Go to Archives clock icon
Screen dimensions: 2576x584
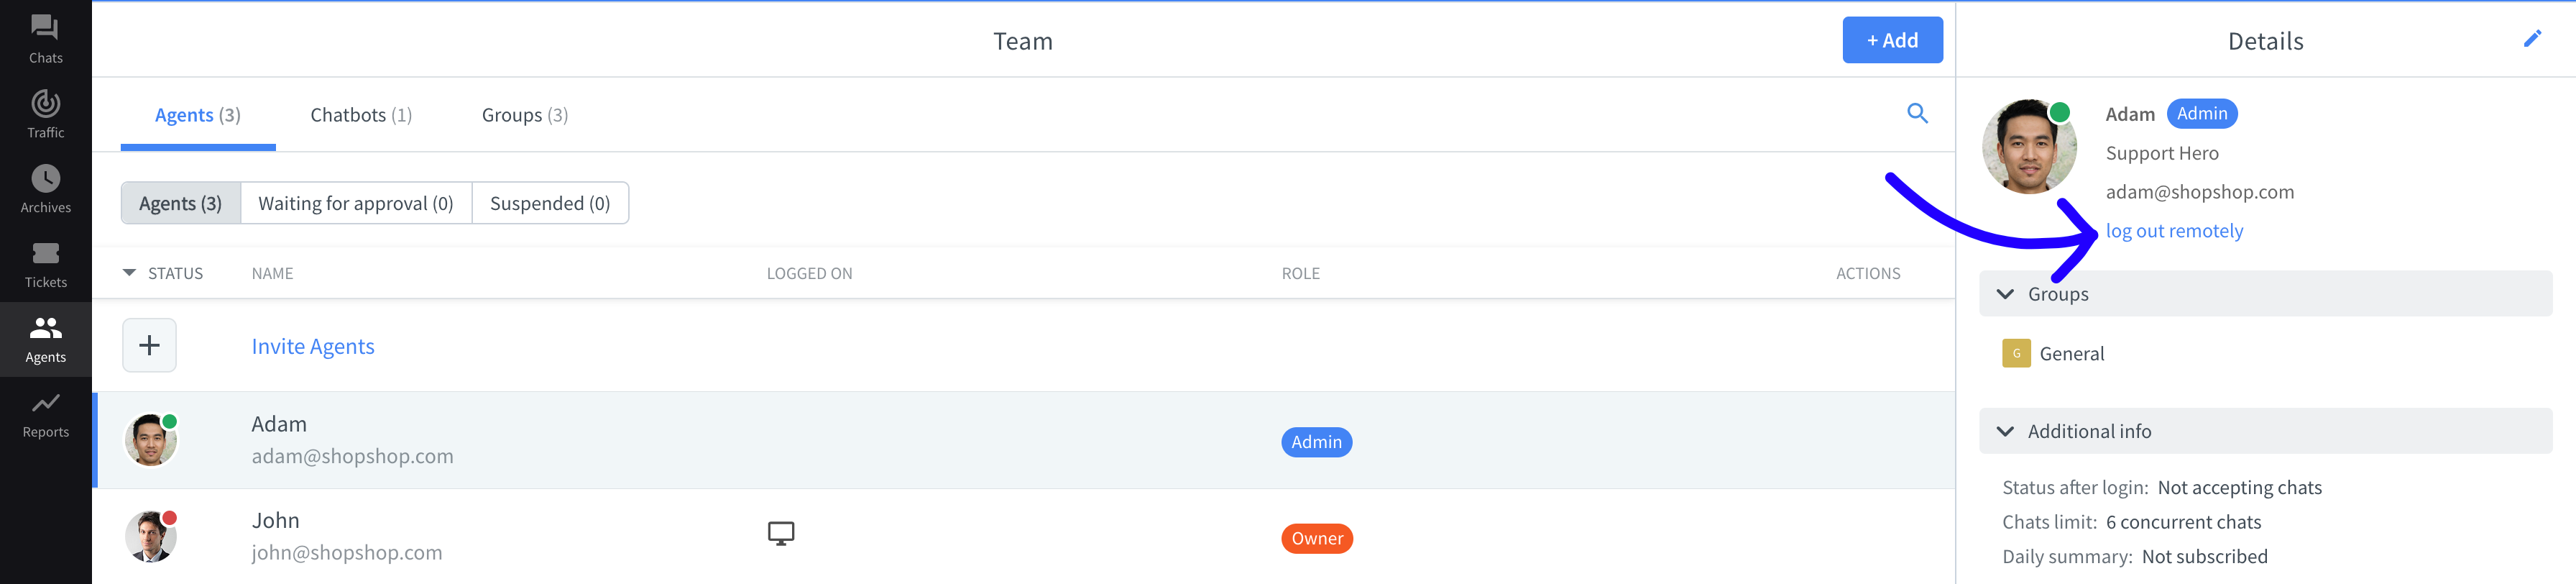45,179
